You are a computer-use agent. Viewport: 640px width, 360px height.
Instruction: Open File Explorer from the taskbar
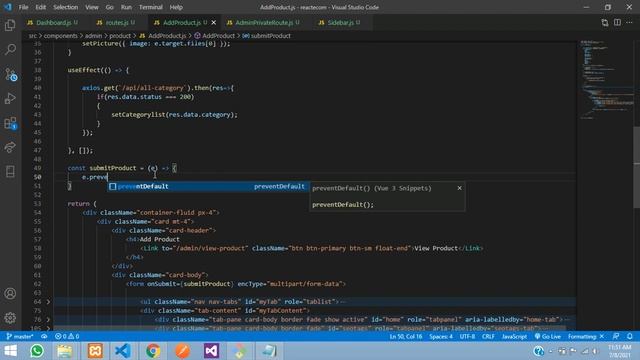click(x=64, y=351)
